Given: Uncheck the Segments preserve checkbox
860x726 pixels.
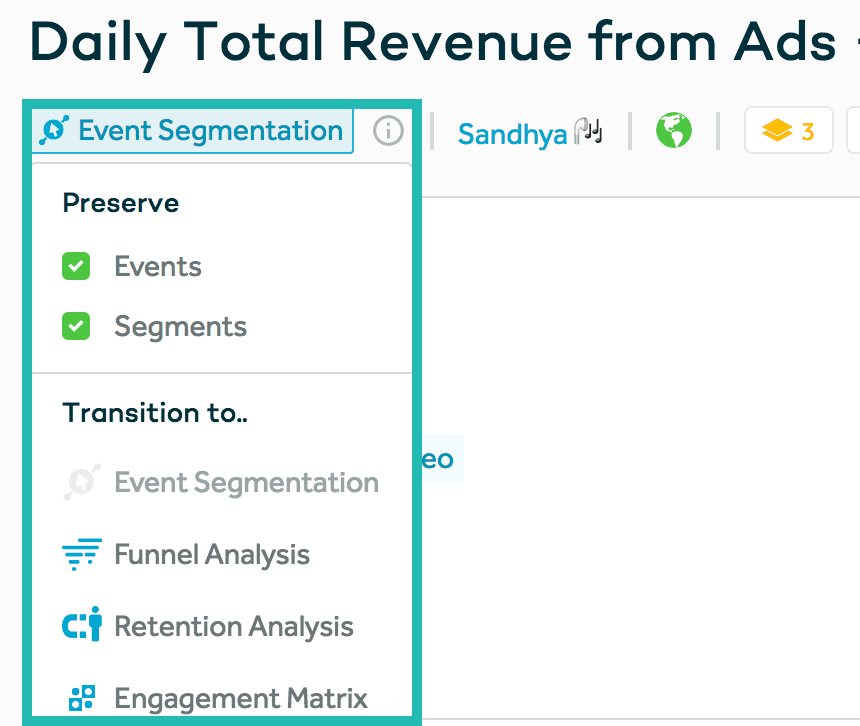Looking at the screenshot, I should click(x=76, y=327).
